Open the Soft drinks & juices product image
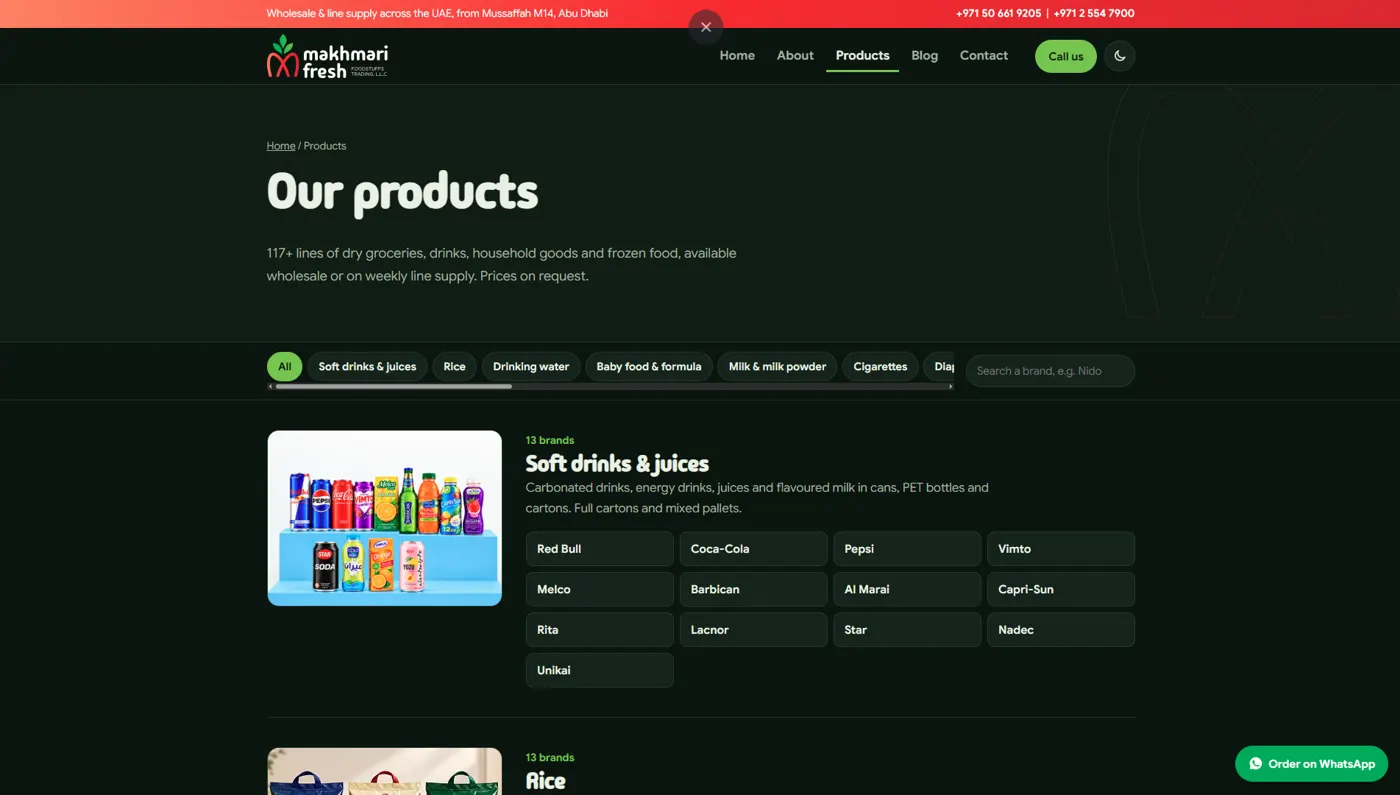This screenshot has height=795, width=1400. click(385, 518)
